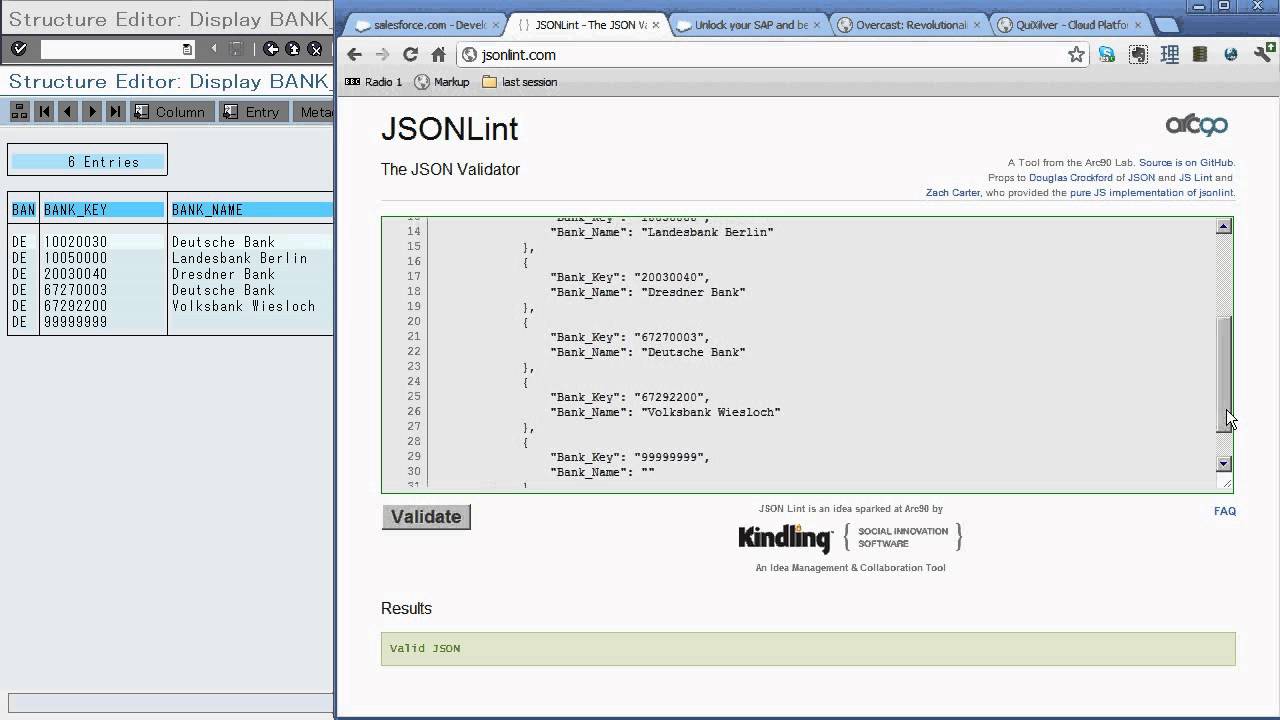This screenshot has height=720, width=1280.
Task: Click the Evernote elephant extension icon
Action: pos(1138,55)
